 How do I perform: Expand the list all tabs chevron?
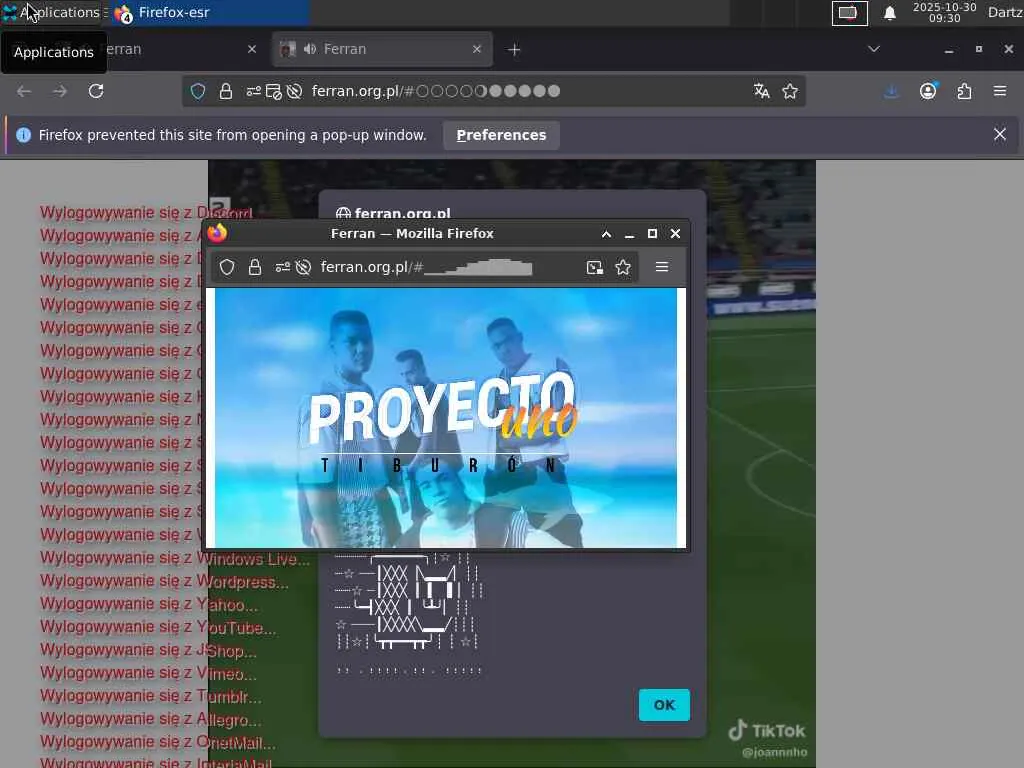(x=874, y=49)
